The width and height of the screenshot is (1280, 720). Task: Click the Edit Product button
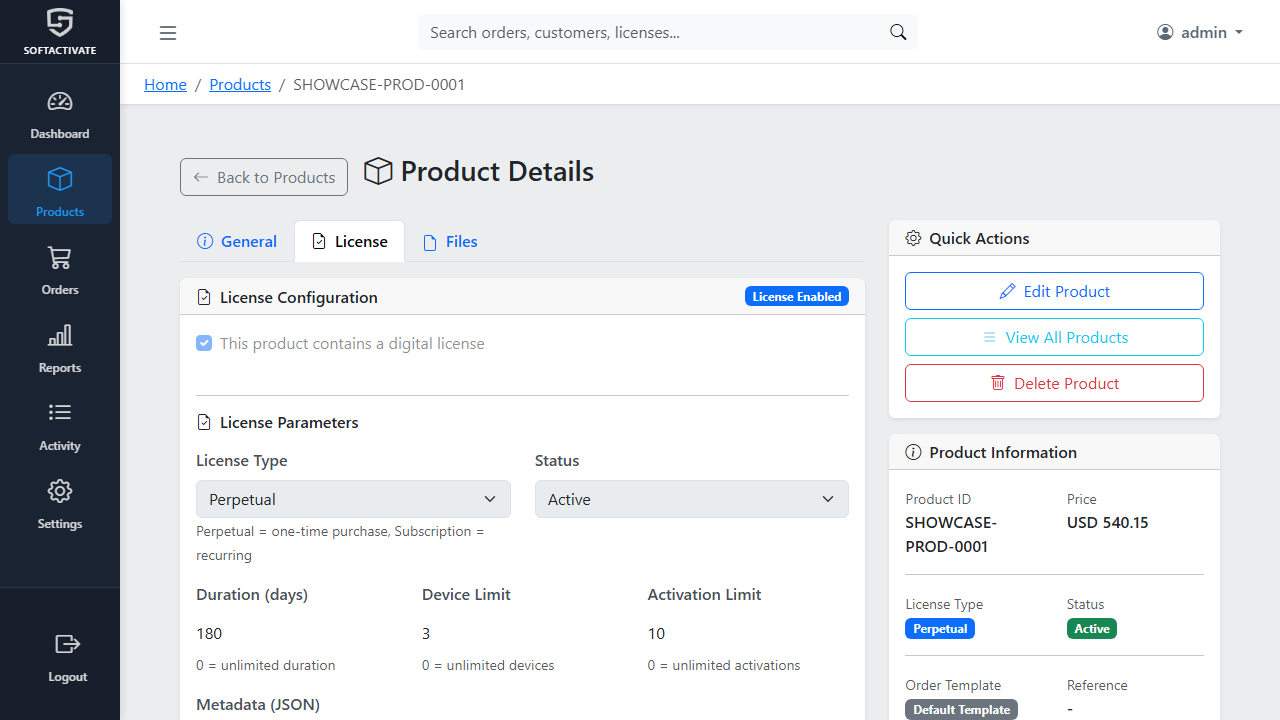click(1054, 291)
